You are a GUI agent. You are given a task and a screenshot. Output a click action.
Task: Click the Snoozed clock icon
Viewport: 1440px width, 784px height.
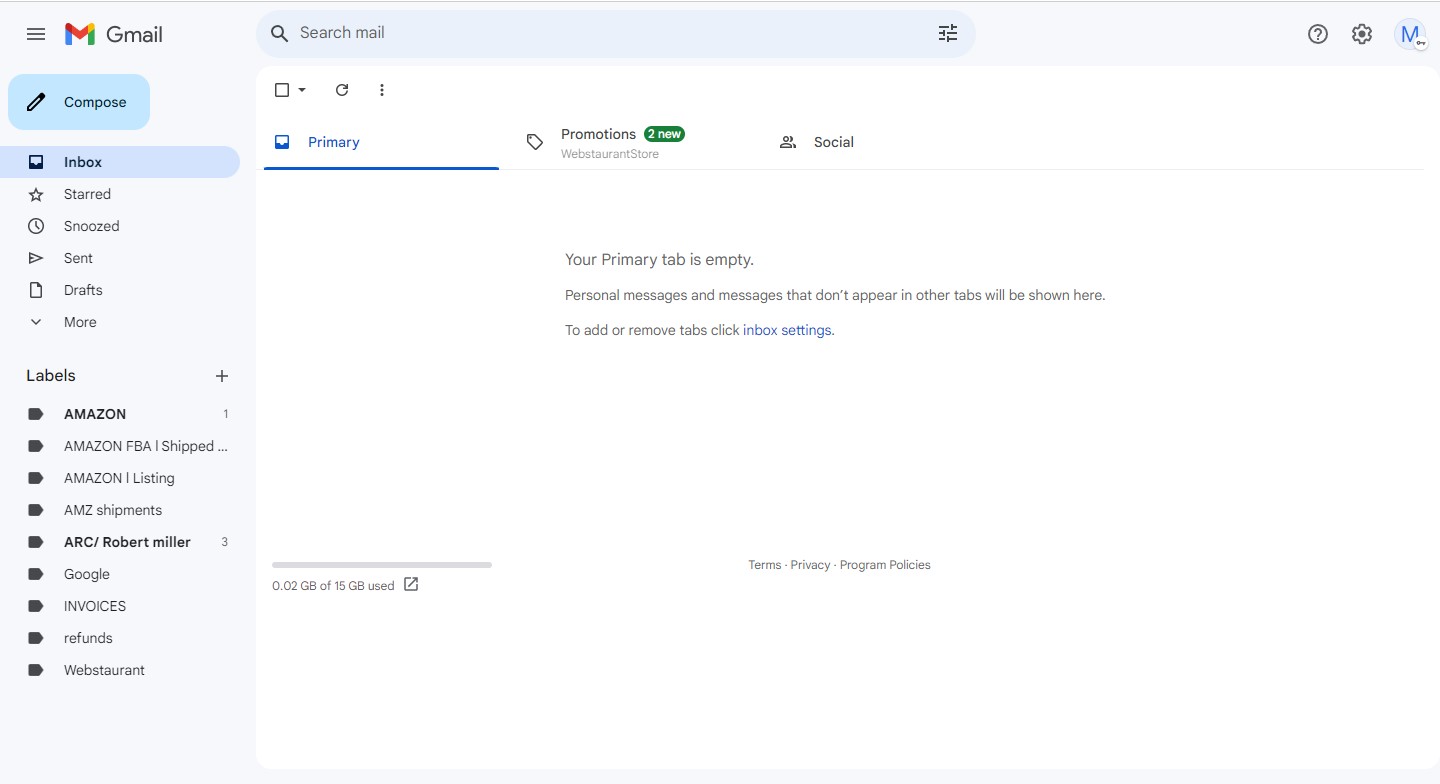point(36,226)
